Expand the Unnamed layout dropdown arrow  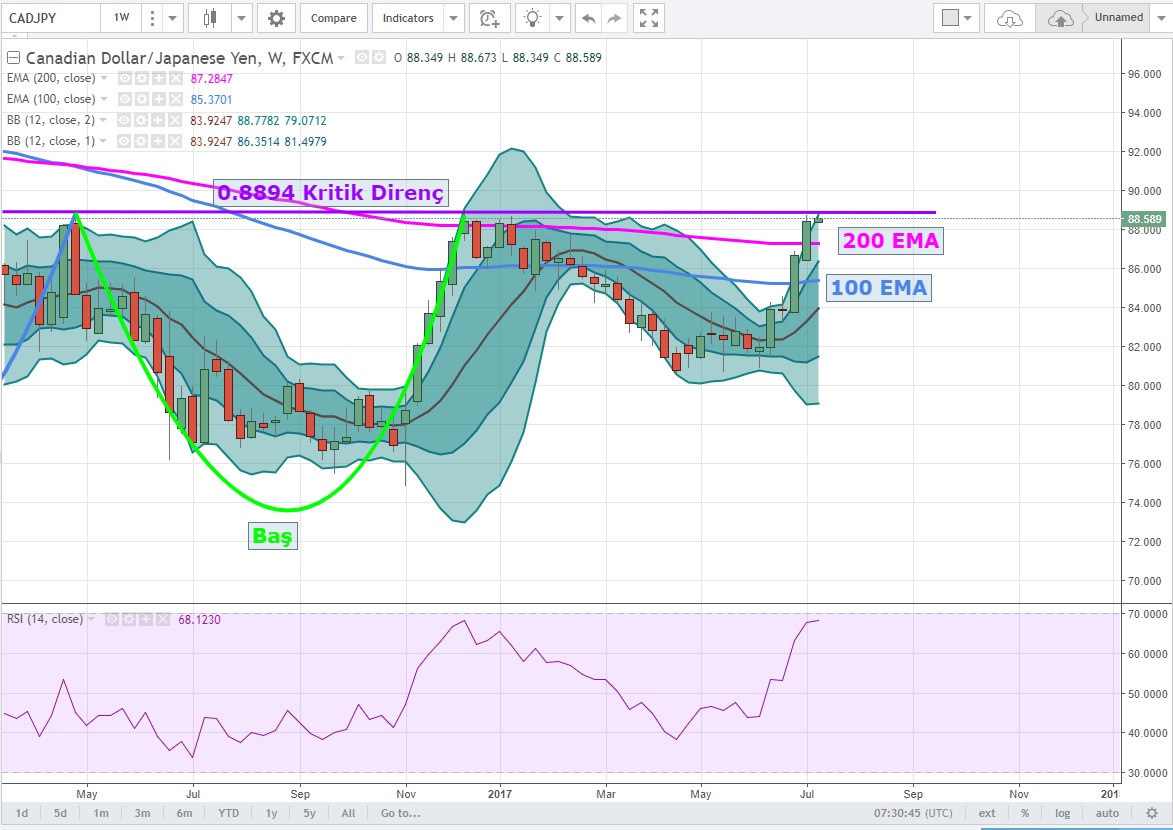[1160, 18]
